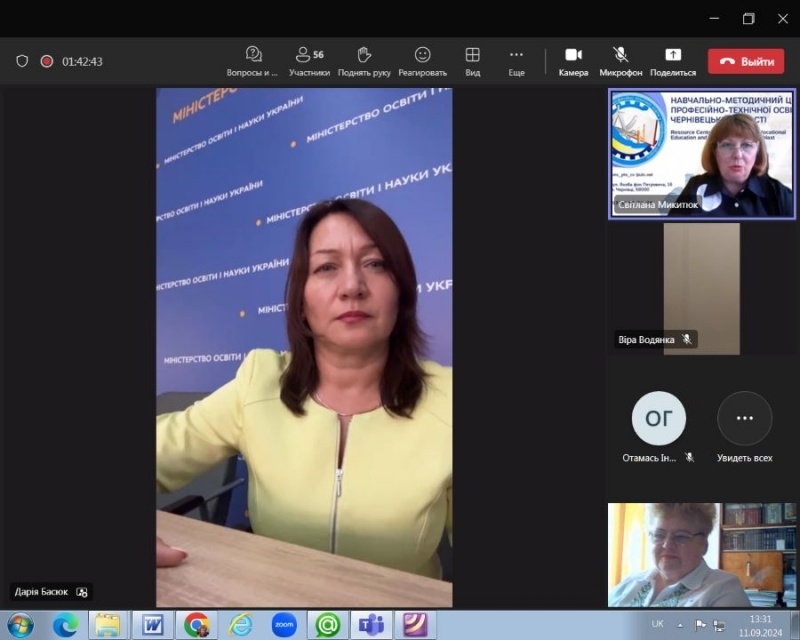This screenshot has width=800, height=640.
Task: Unmute the microphone (Микрофон)
Action: click(x=620, y=60)
